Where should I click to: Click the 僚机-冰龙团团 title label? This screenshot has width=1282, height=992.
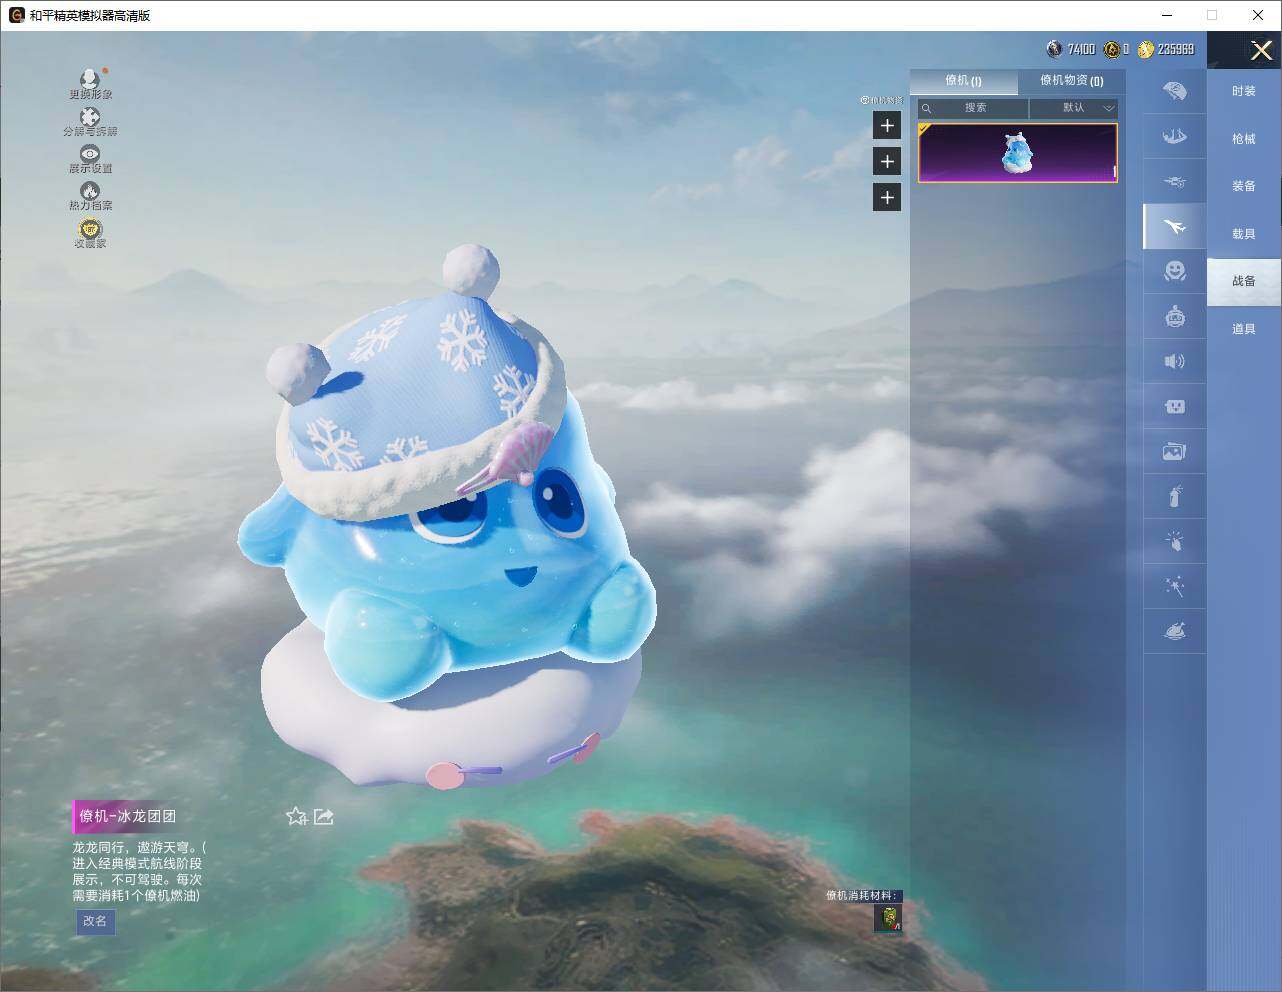coord(128,816)
